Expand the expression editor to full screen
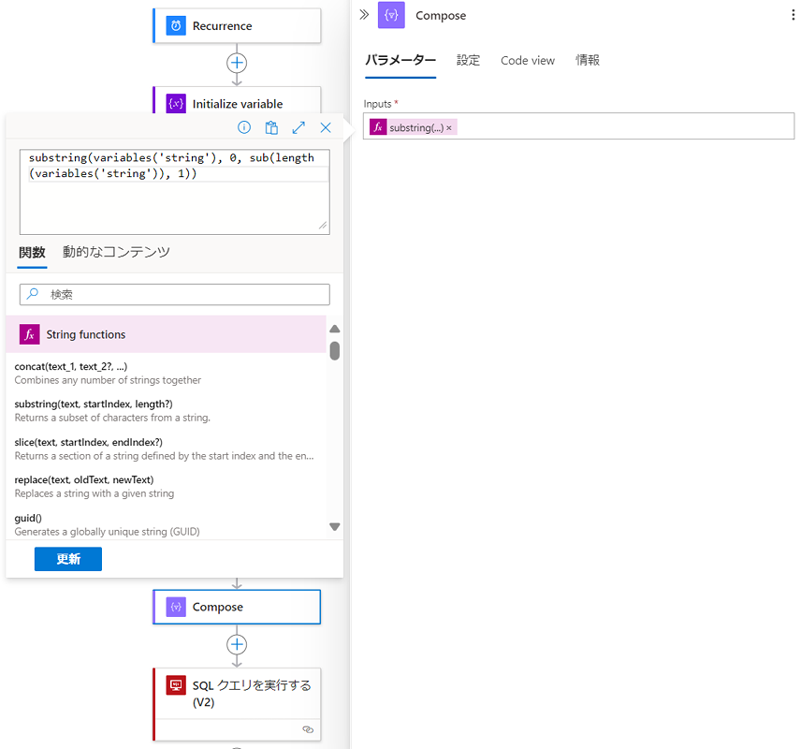 click(298, 128)
